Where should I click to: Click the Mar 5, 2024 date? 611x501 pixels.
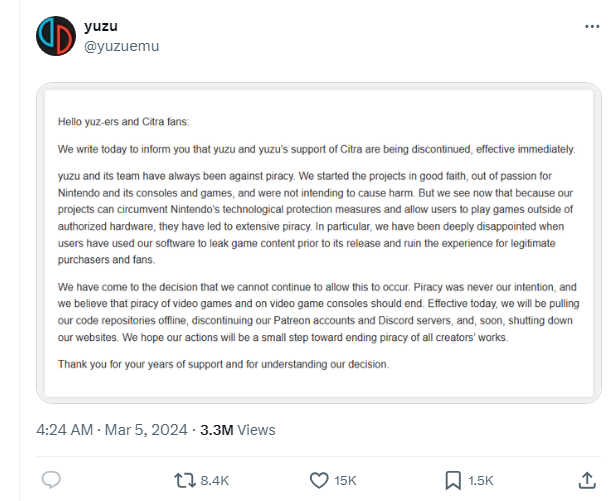146,430
